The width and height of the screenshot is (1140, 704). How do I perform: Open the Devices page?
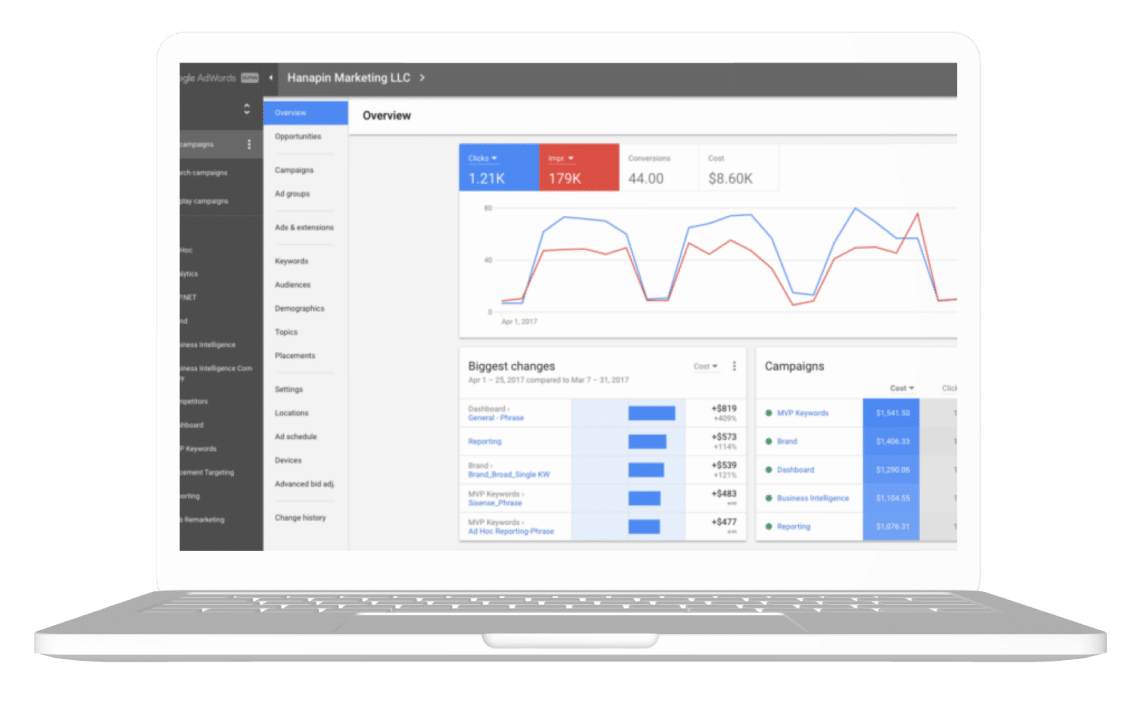[x=288, y=460]
